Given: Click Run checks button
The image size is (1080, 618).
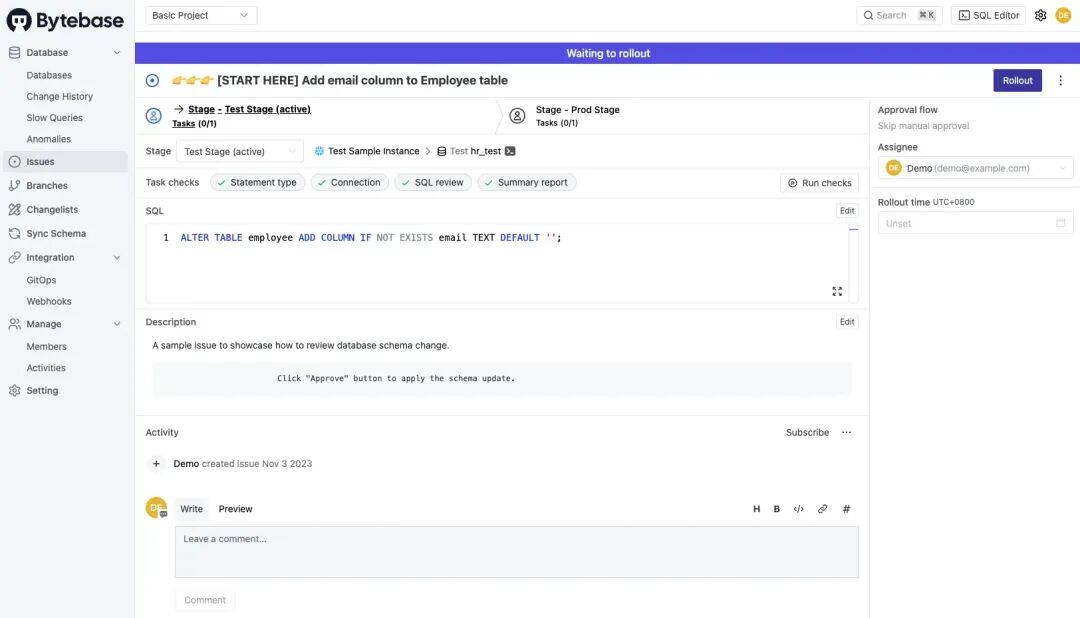Looking at the screenshot, I should tap(820, 183).
